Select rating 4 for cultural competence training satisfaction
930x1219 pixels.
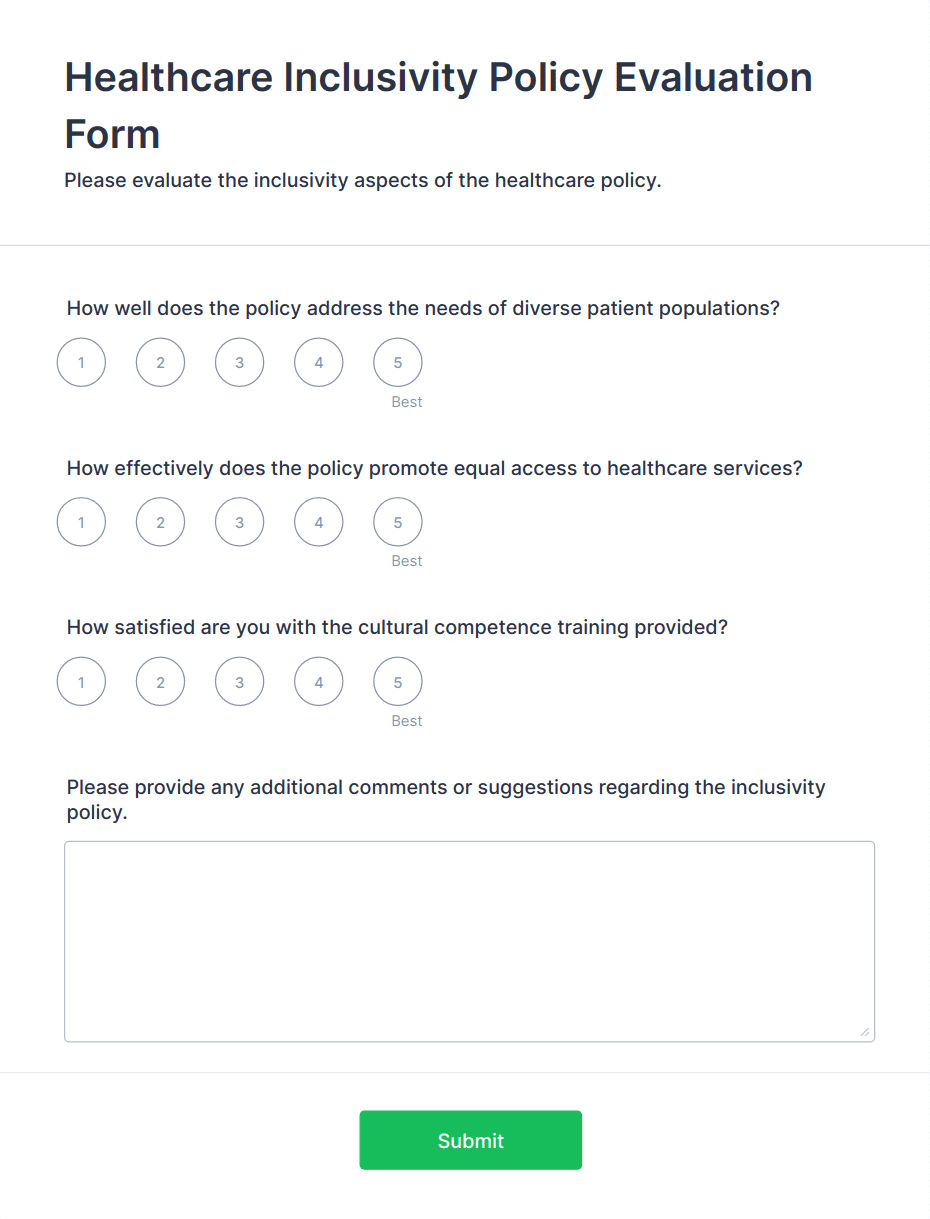point(318,681)
